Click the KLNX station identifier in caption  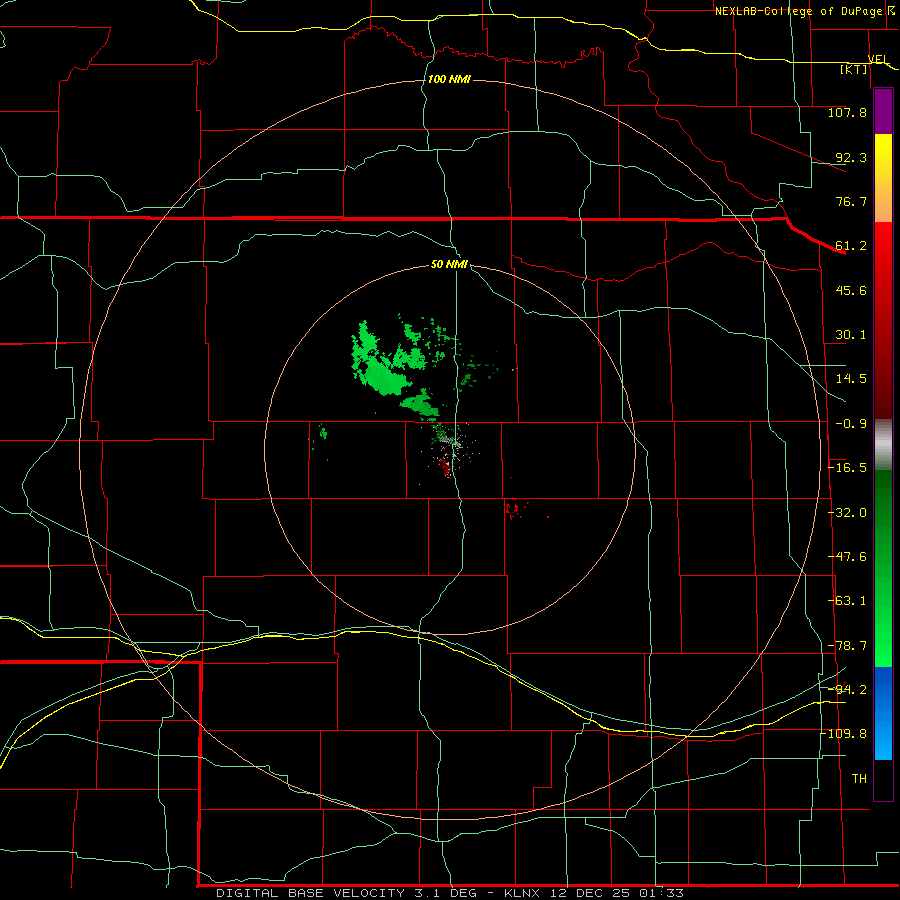[522, 893]
